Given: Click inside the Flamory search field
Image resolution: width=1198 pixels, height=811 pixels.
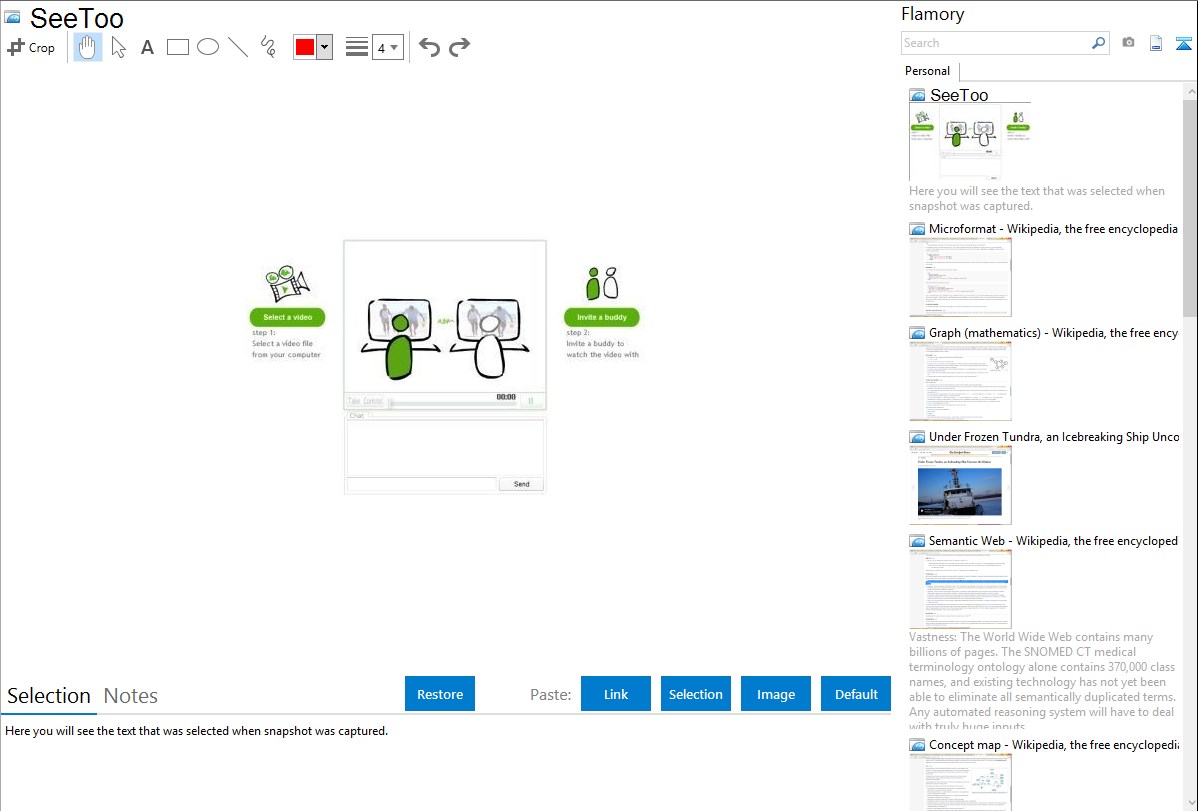Looking at the screenshot, I should [x=995, y=43].
